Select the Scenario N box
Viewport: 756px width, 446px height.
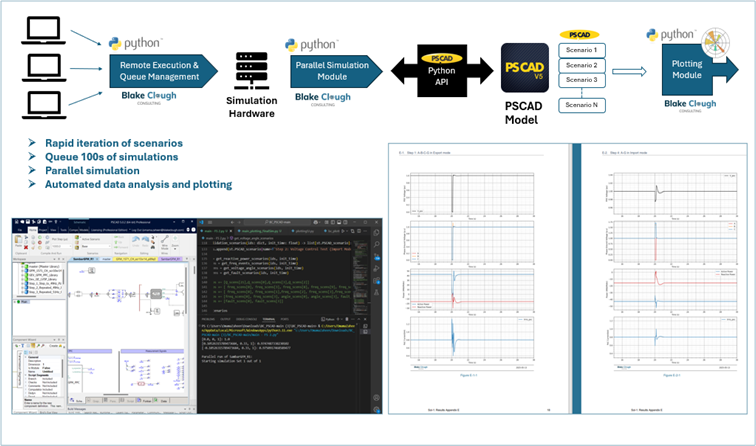click(x=581, y=105)
